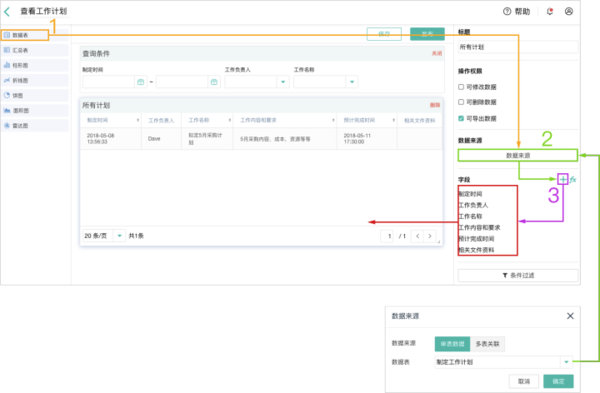The image size is (600, 393).
Task: Add a field with plus icon
Action: [563, 179]
